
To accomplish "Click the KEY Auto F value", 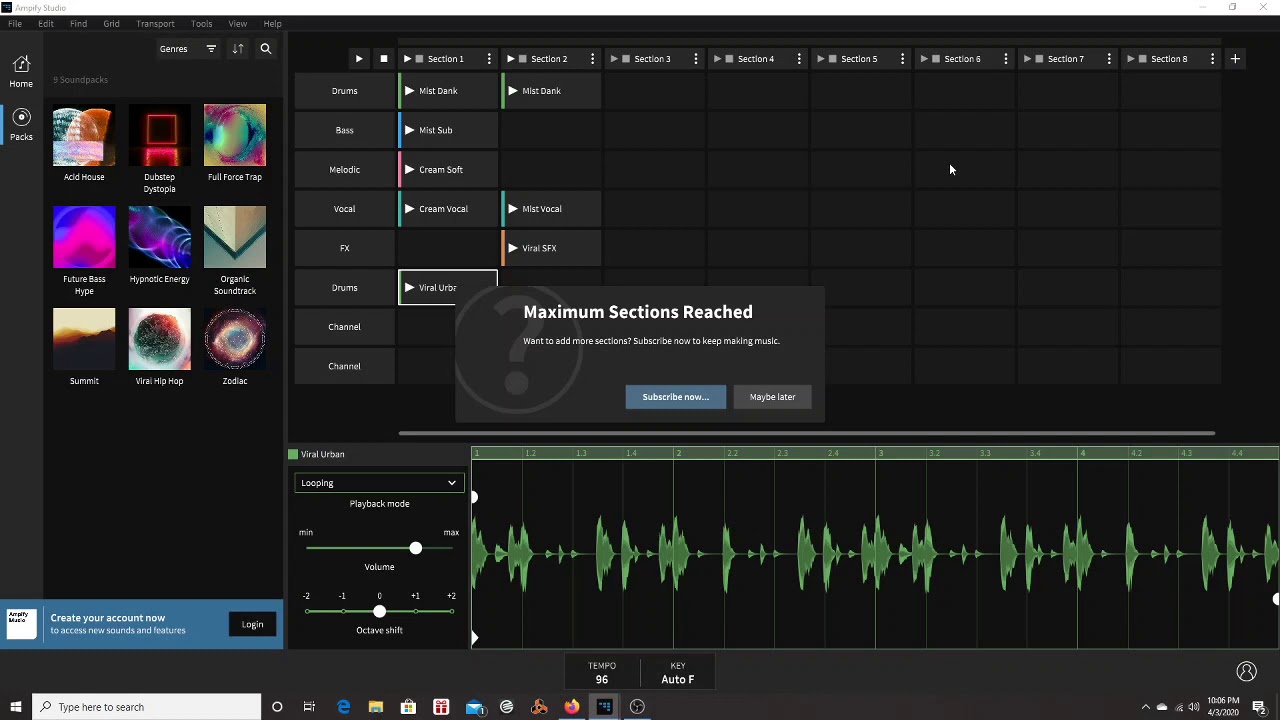I will coord(678,680).
